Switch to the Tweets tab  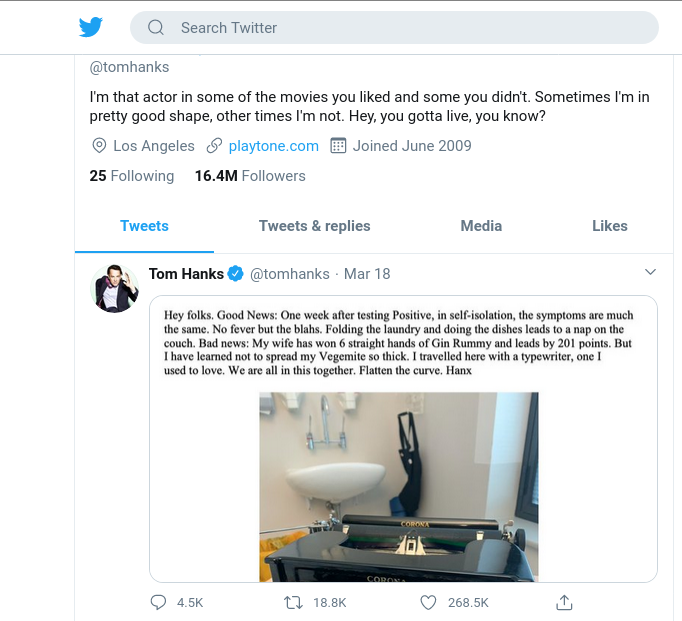(144, 226)
